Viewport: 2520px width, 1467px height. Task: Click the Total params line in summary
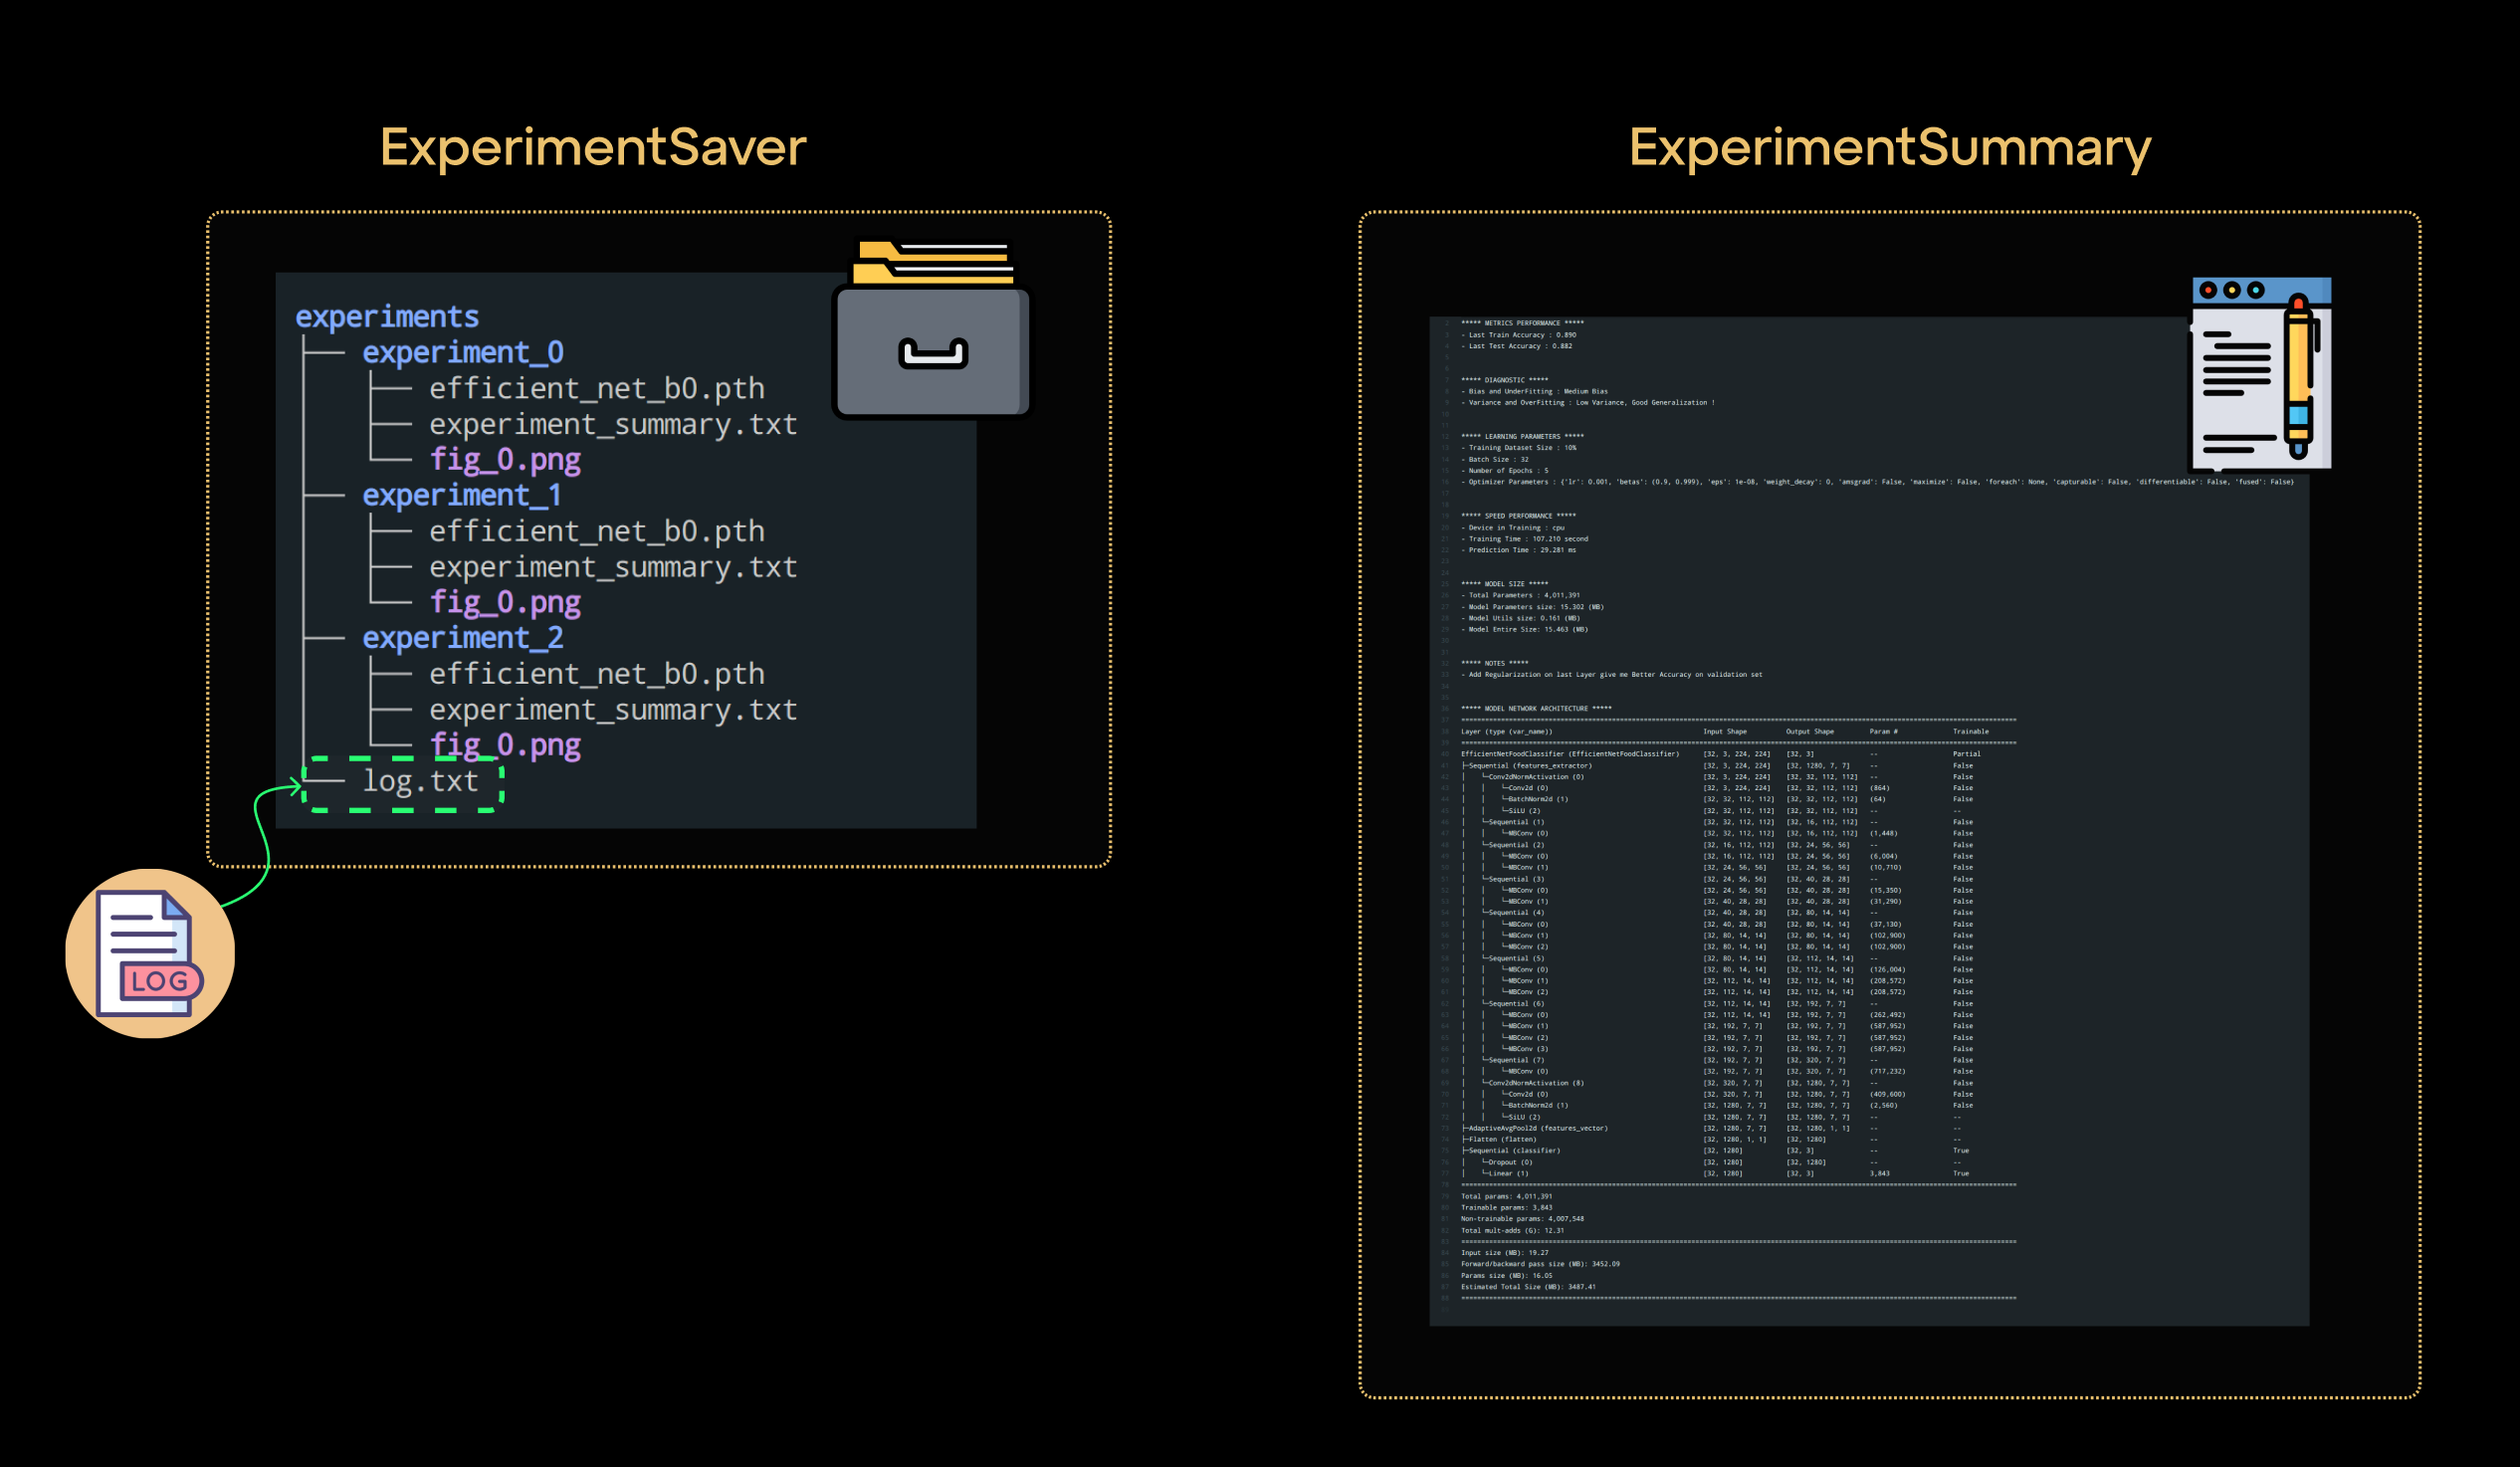(x=1506, y=1196)
